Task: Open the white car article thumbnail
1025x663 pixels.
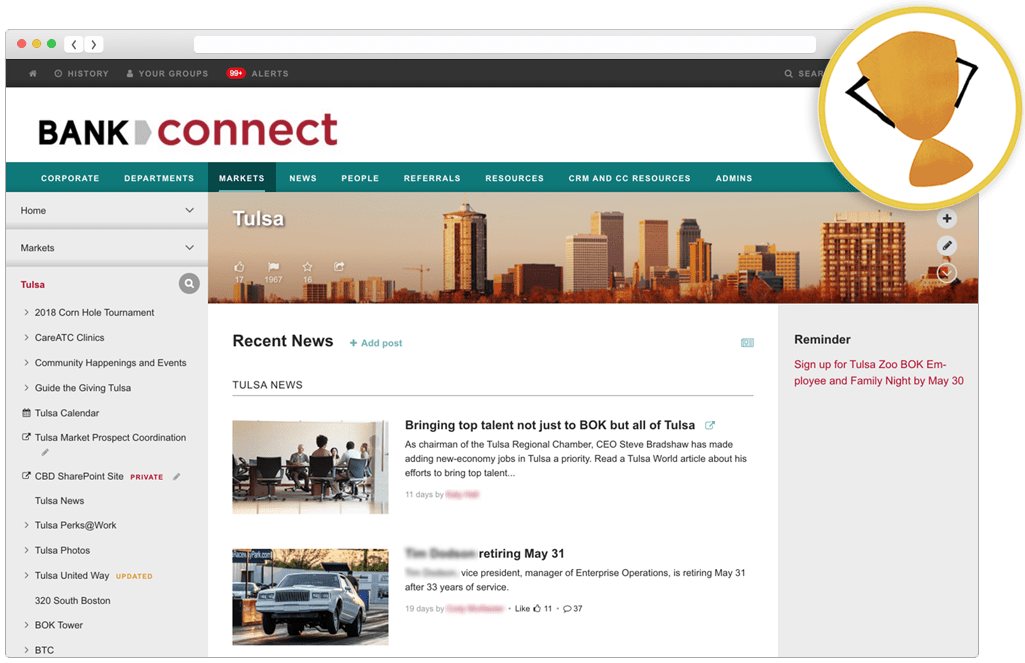Action: click(x=311, y=597)
